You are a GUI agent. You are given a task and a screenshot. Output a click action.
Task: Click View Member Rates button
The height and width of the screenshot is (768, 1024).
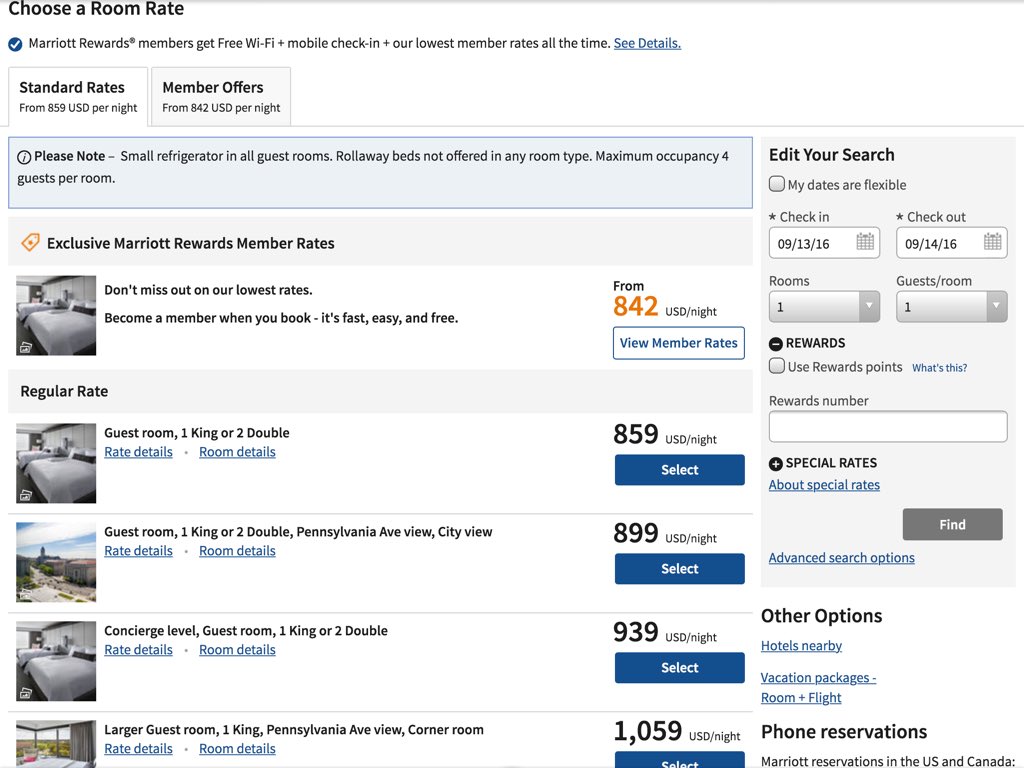pos(679,343)
